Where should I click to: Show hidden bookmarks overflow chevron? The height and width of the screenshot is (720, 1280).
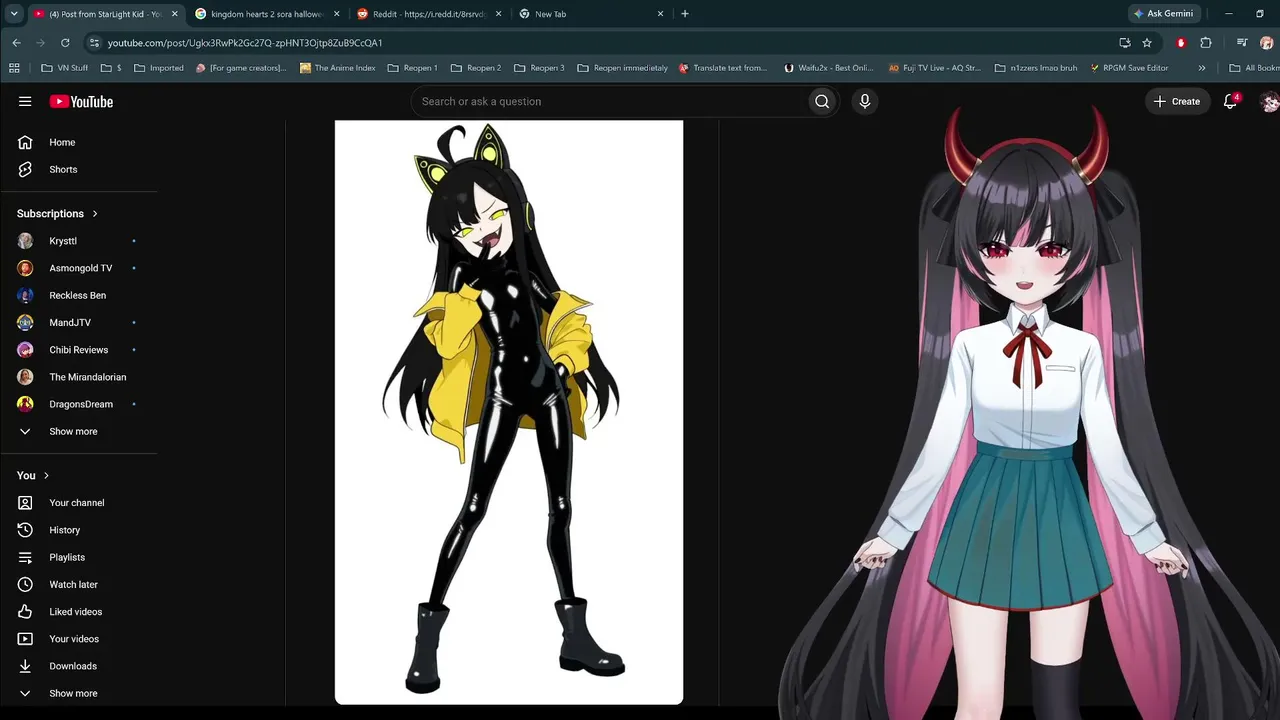pyautogui.click(x=1202, y=68)
